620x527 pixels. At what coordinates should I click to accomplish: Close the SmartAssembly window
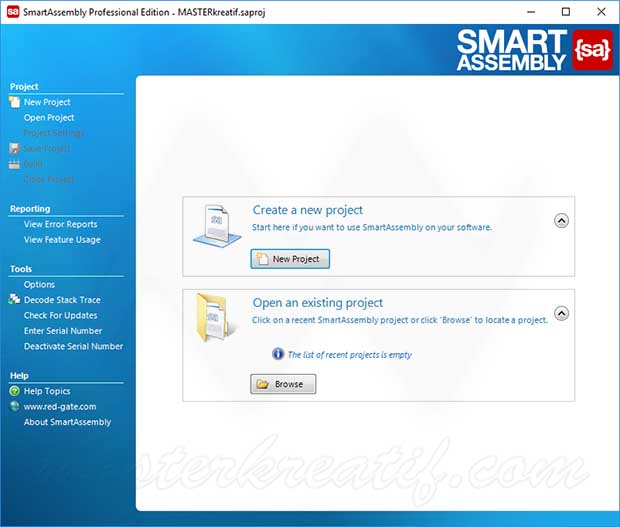click(601, 12)
